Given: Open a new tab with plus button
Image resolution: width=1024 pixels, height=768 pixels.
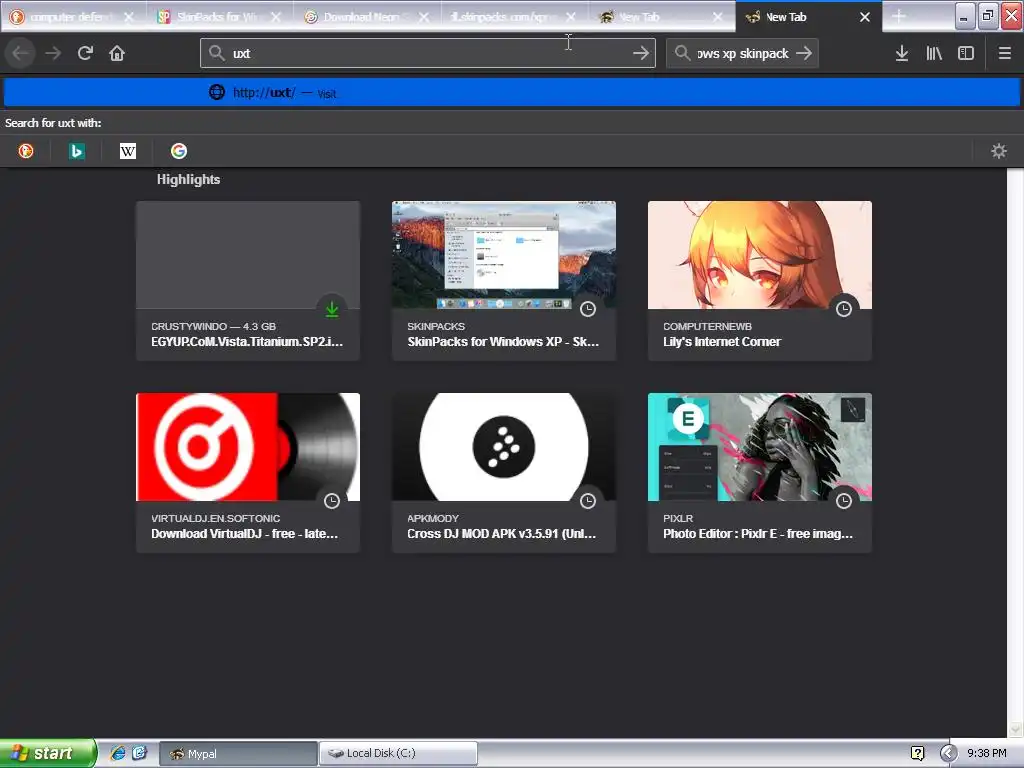Looking at the screenshot, I should pos(899,17).
